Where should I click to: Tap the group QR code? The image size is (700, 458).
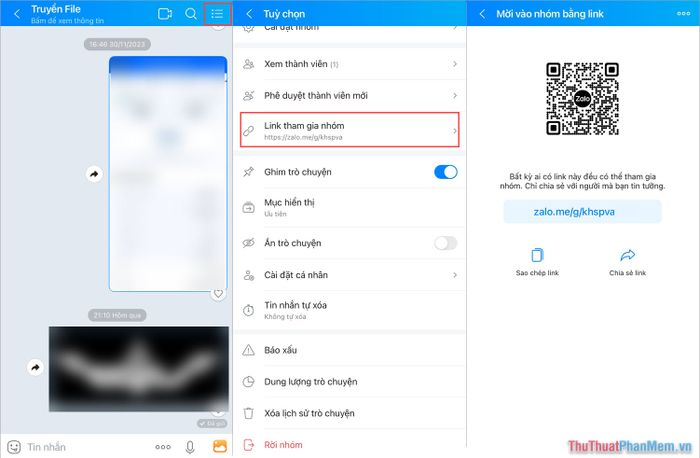pos(582,99)
